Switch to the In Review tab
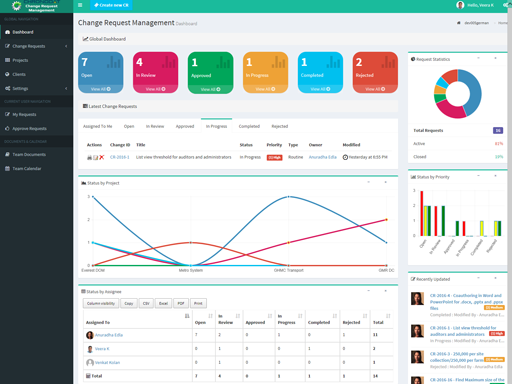Viewport: 512px width, 384px height. tap(155, 126)
